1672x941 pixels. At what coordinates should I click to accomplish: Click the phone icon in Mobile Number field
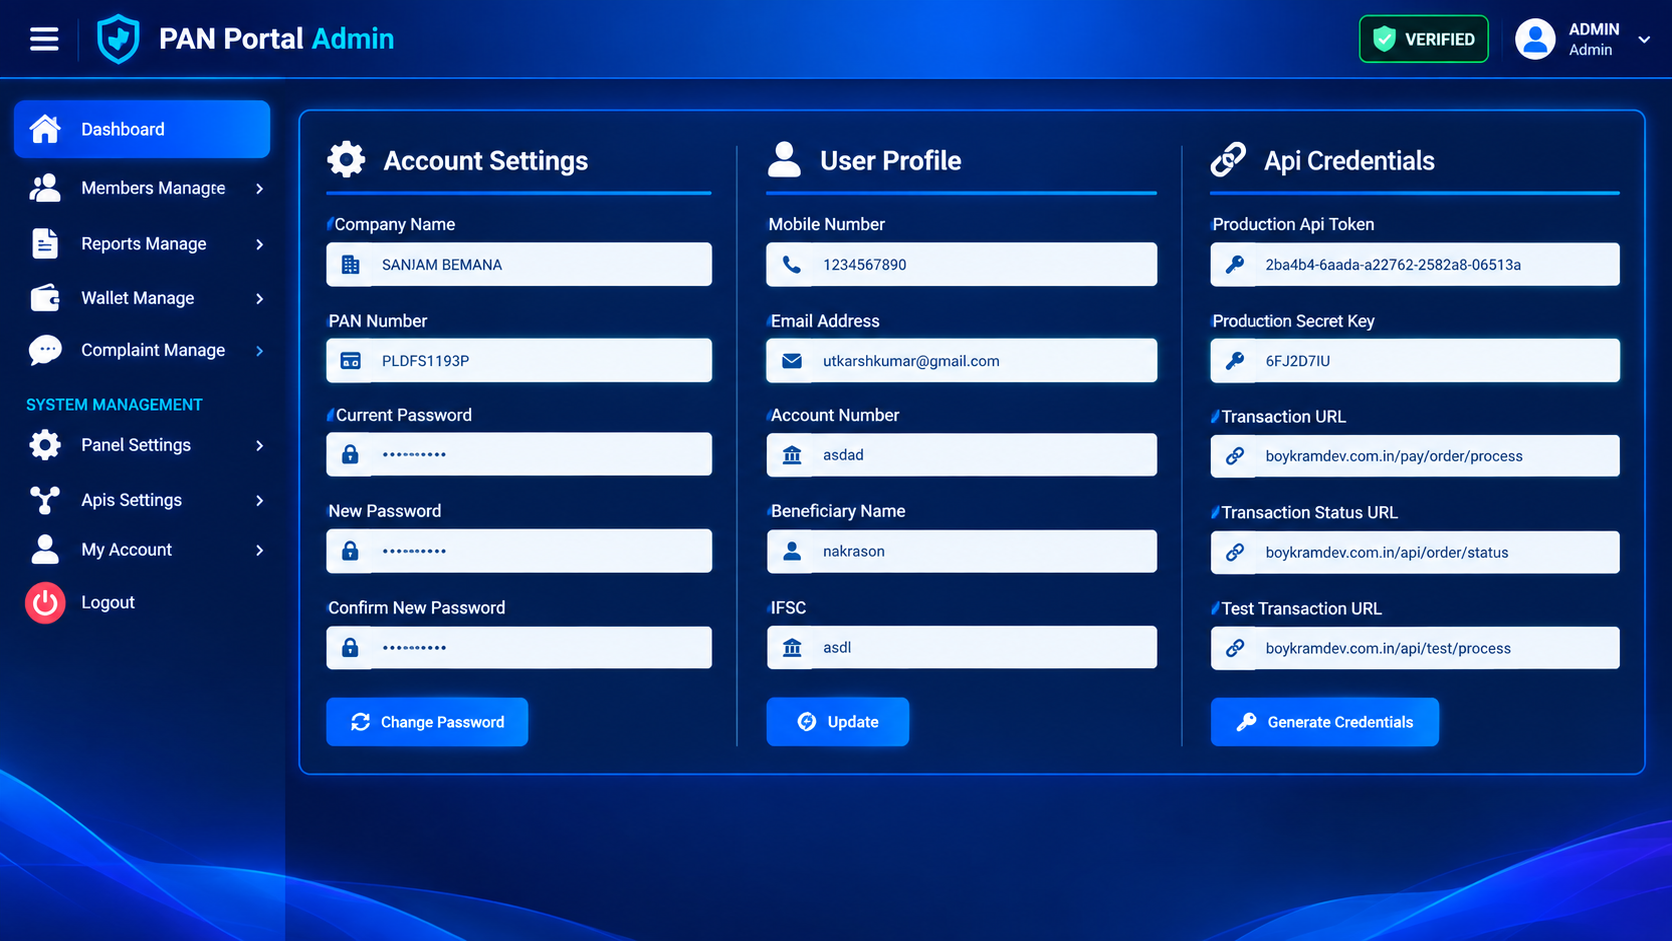tap(792, 265)
